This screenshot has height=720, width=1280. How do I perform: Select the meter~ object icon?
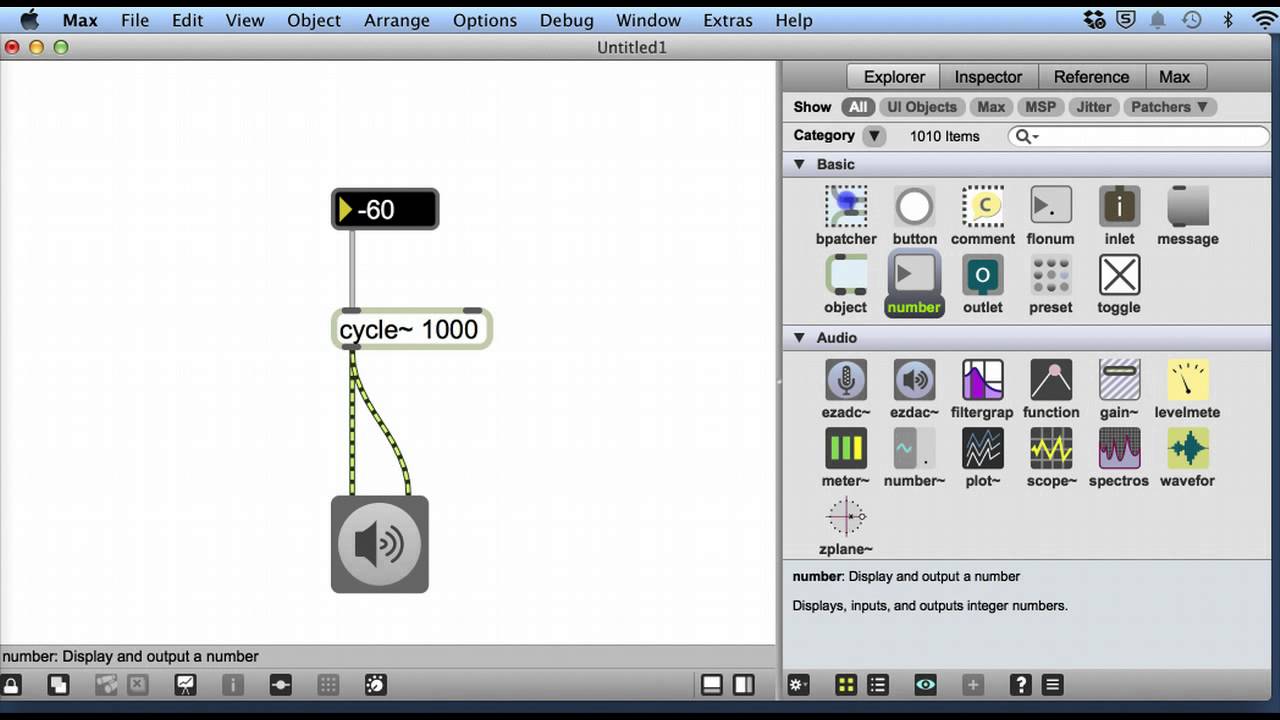846,448
